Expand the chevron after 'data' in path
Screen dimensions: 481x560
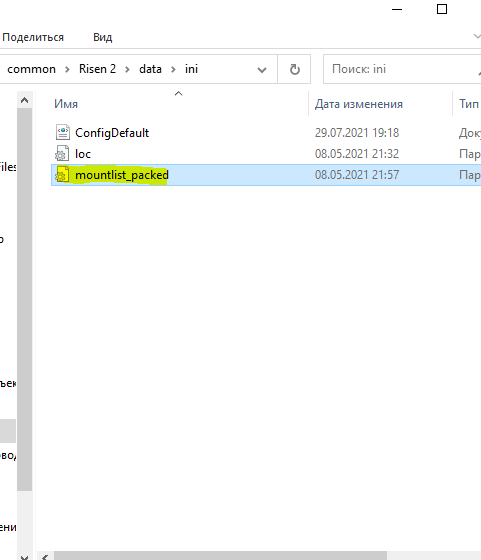click(173, 69)
